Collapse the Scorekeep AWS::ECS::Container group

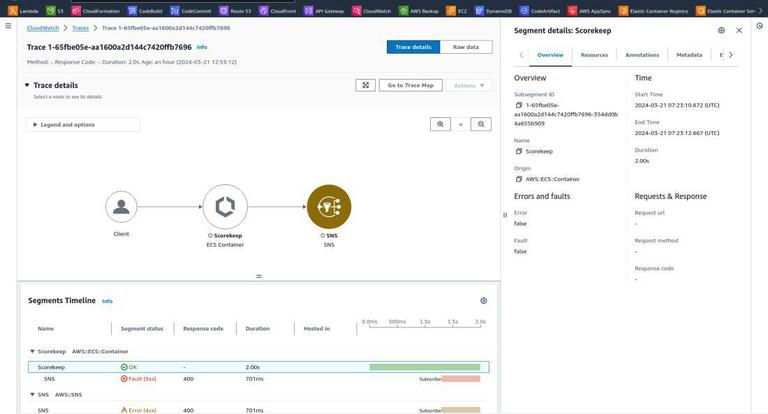(x=32, y=351)
